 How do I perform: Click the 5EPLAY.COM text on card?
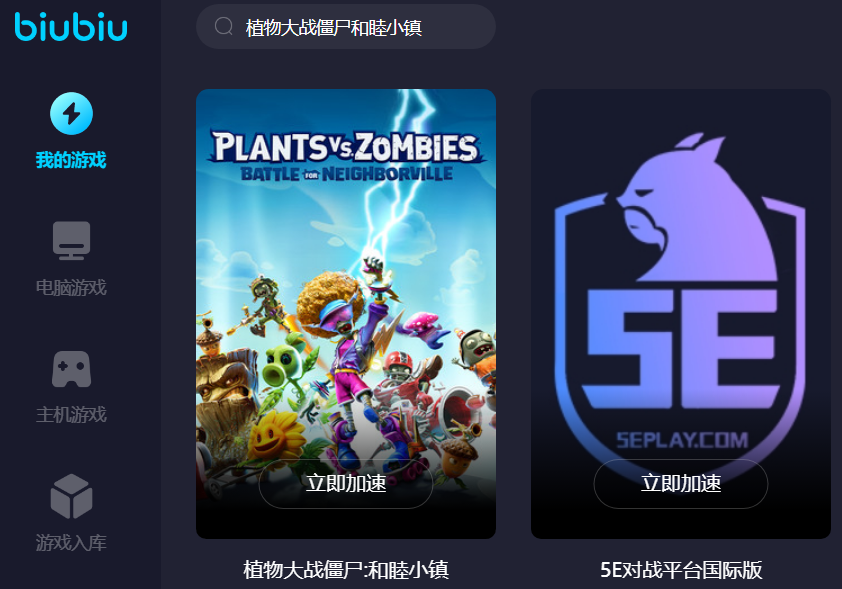(x=681, y=440)
